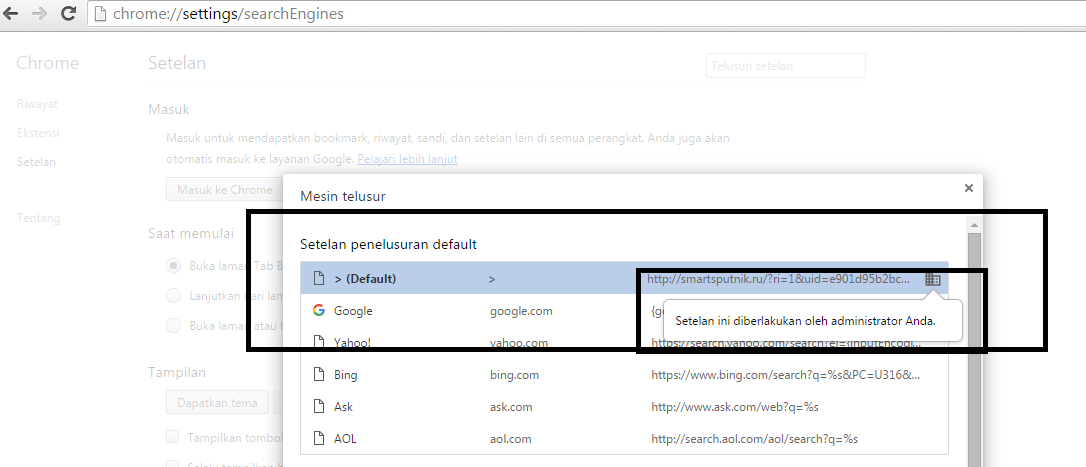Click the page icon in the address bar

pyautogui.click(x=100, y=14)
